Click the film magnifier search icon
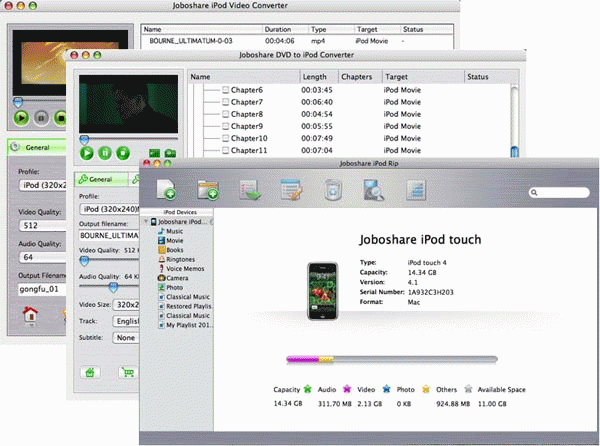The image size is (600, 446). click(x=373, y=190)
